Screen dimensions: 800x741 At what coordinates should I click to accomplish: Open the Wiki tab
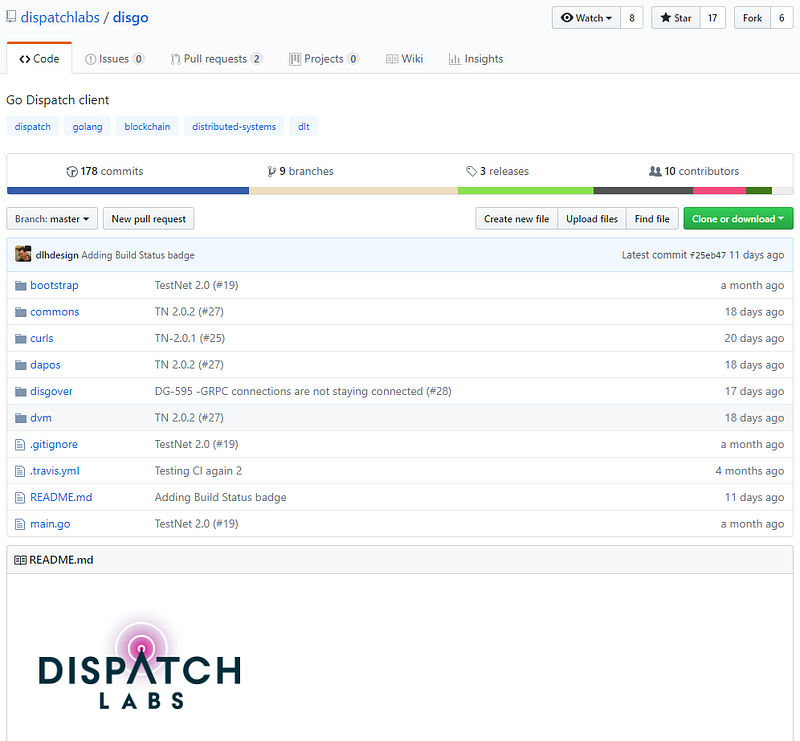click(x=405, y=59)
